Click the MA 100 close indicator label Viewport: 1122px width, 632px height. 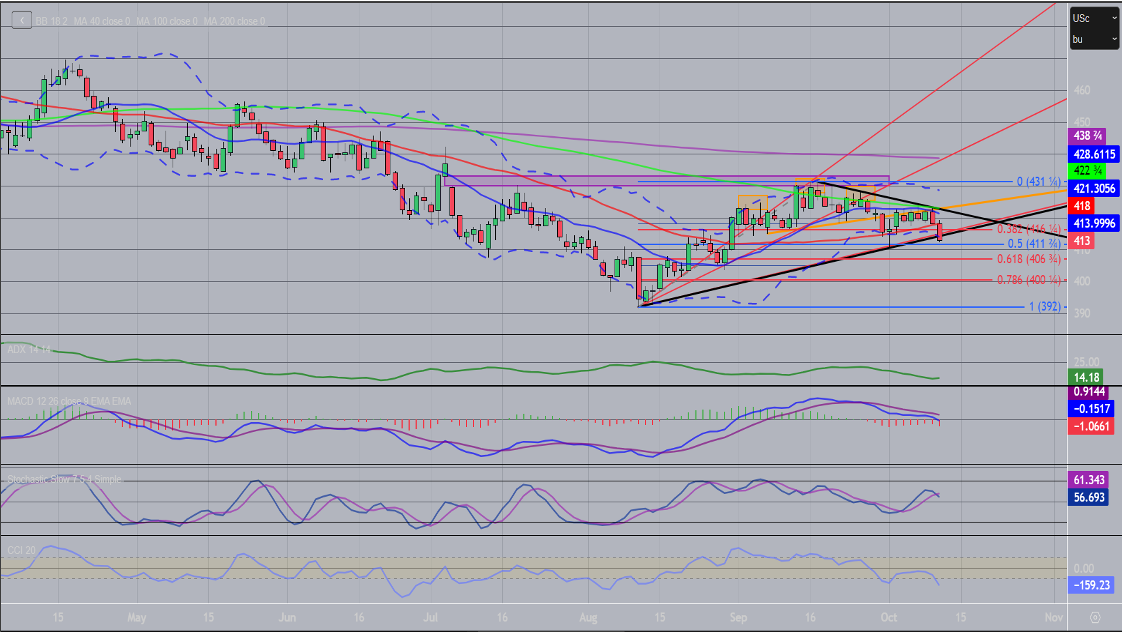pyautogui.click(x=169, y=21)
